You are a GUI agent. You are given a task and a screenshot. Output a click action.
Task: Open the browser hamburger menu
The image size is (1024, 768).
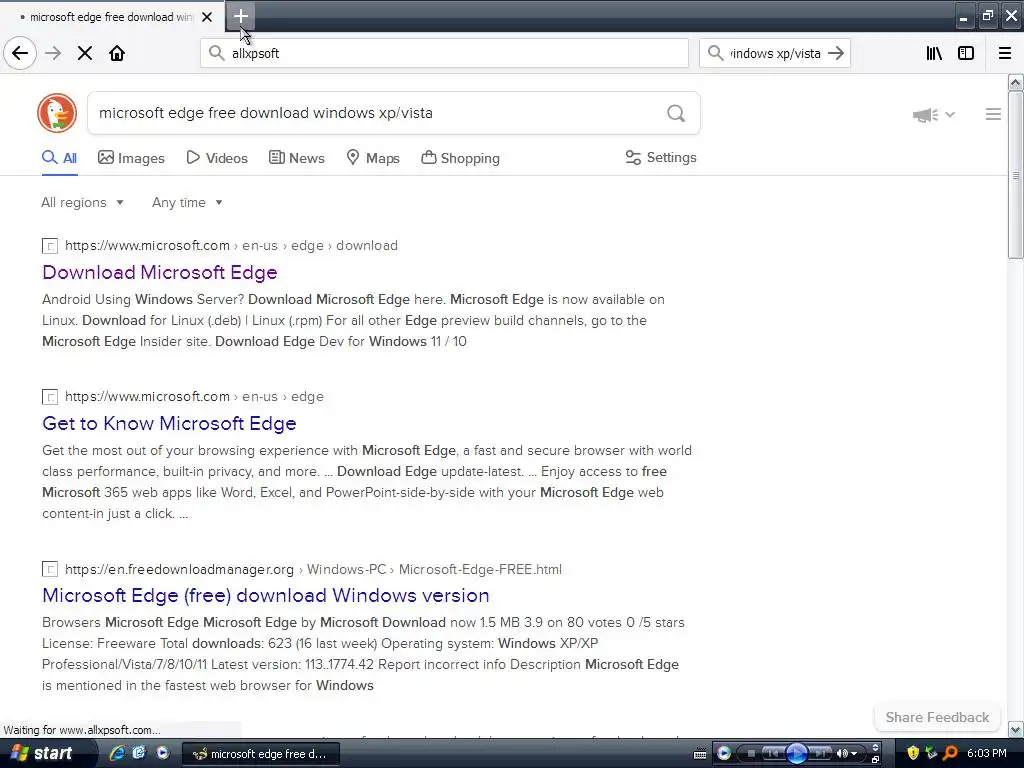point(1005,53)
